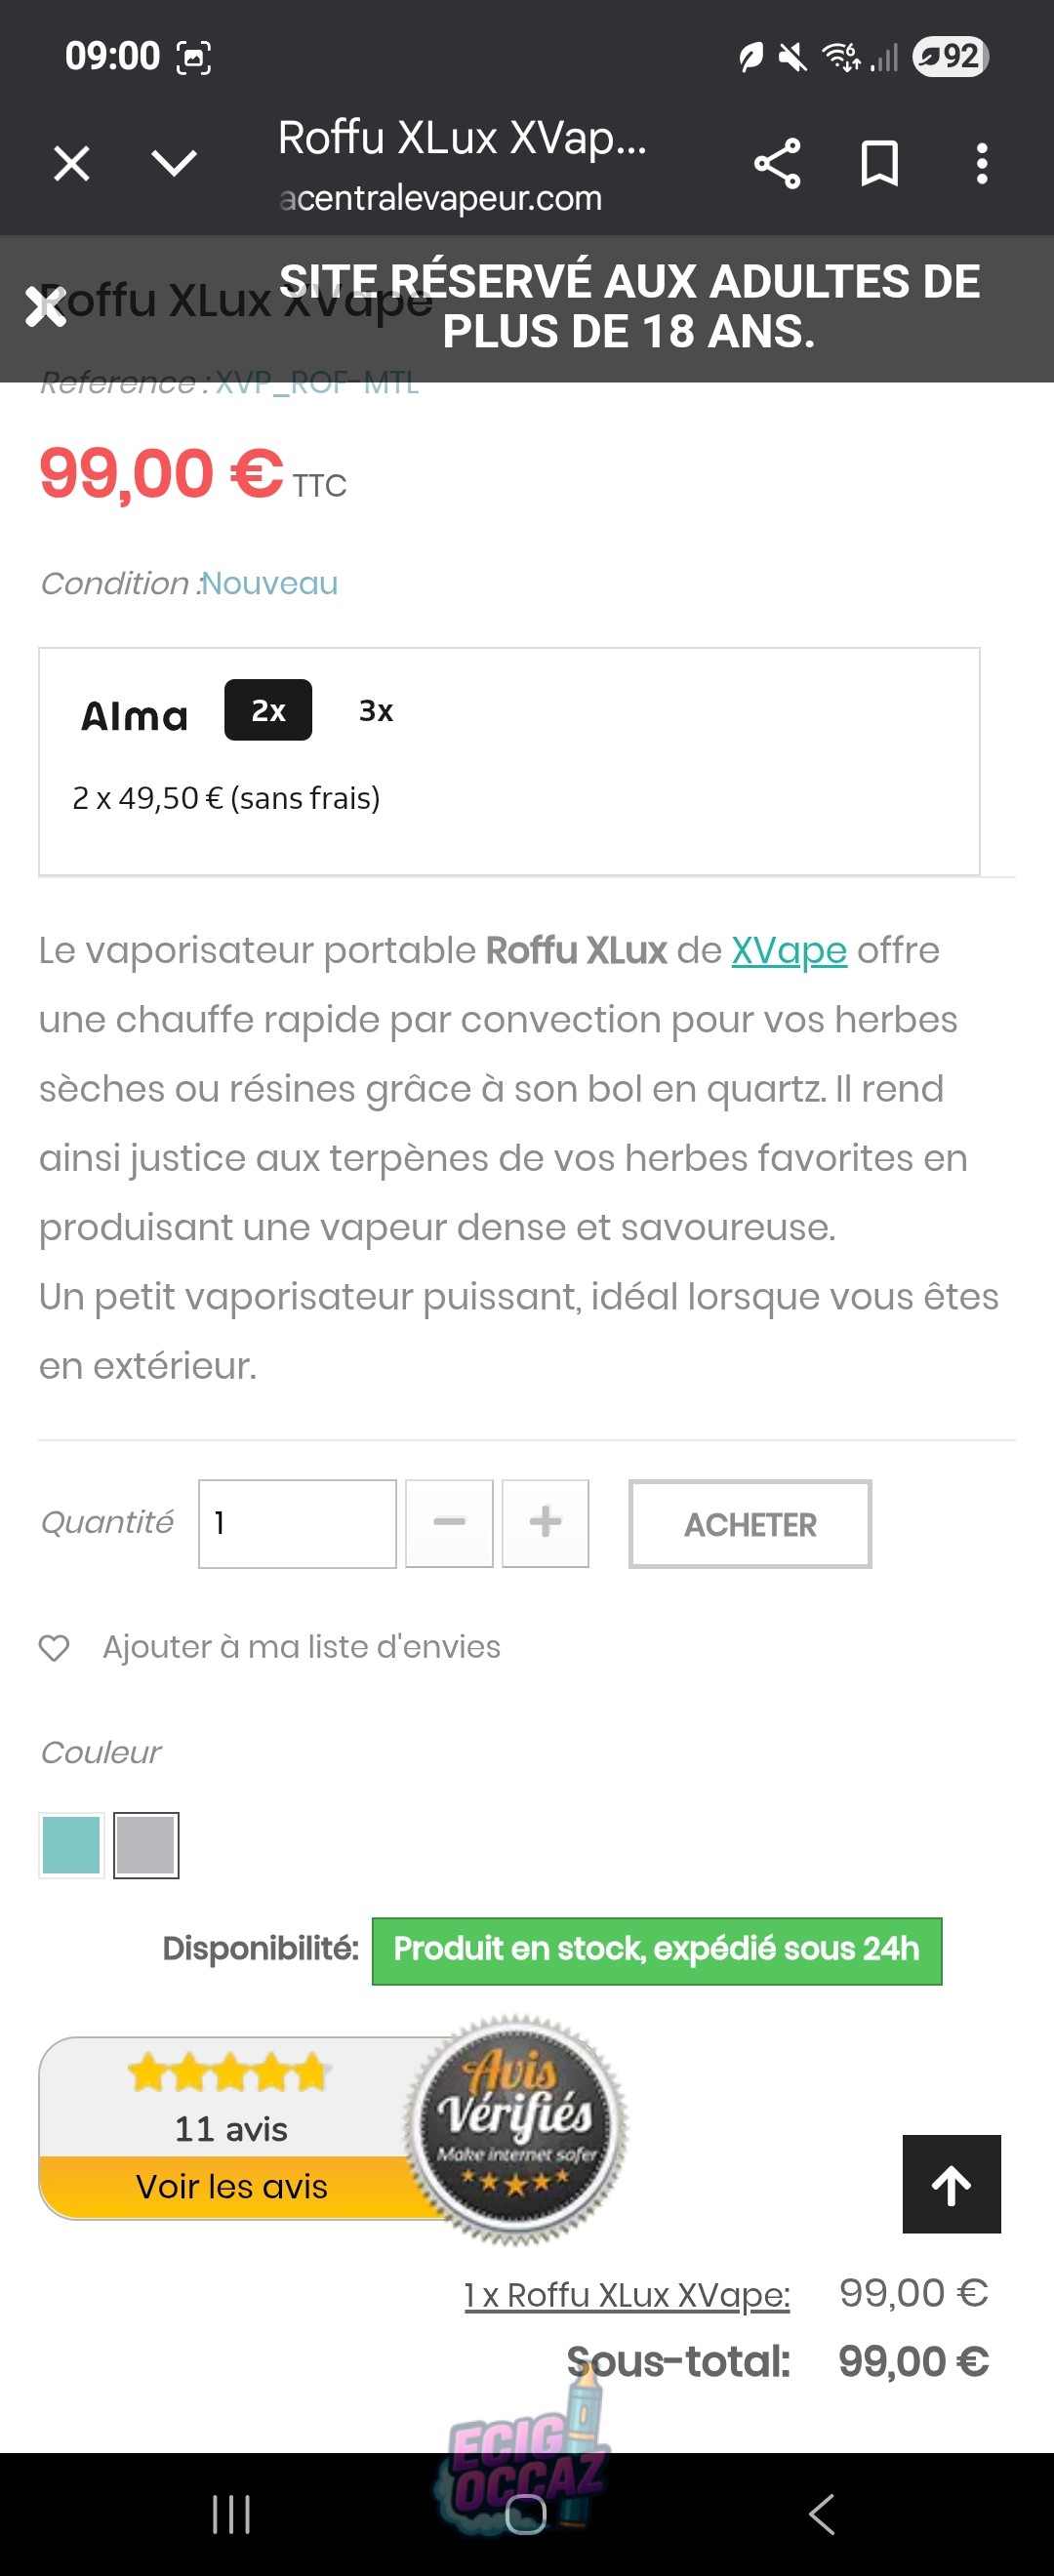Decrease quantity with minus button
Viewport: 1054px width, 2576px height.
449,1523
